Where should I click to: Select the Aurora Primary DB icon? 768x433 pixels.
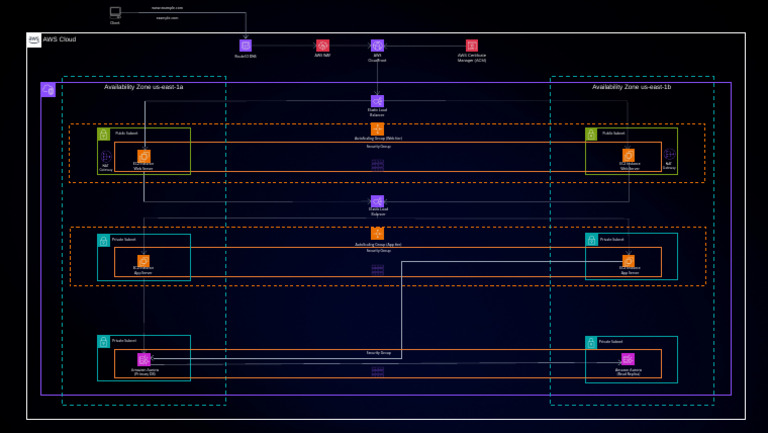[144, 360]
